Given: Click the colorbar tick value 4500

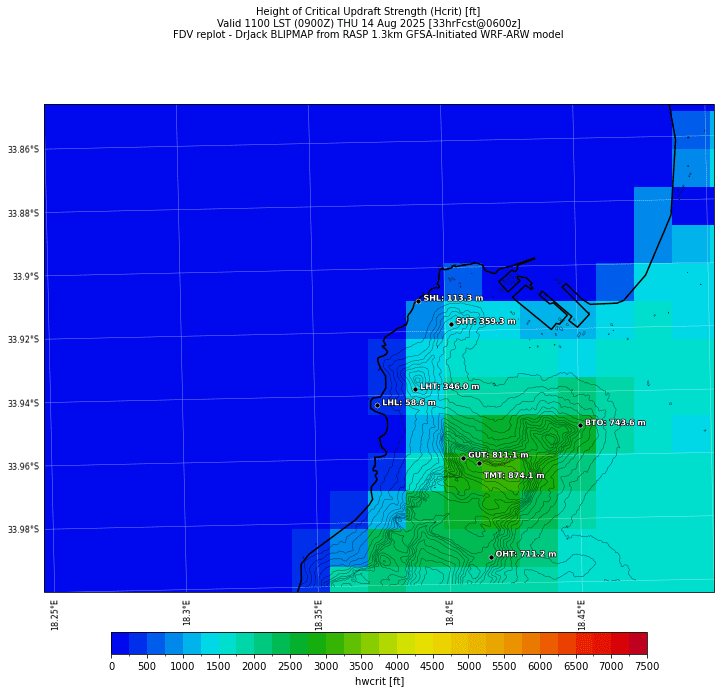Looking at the screenshot, I should pos(433,666).
